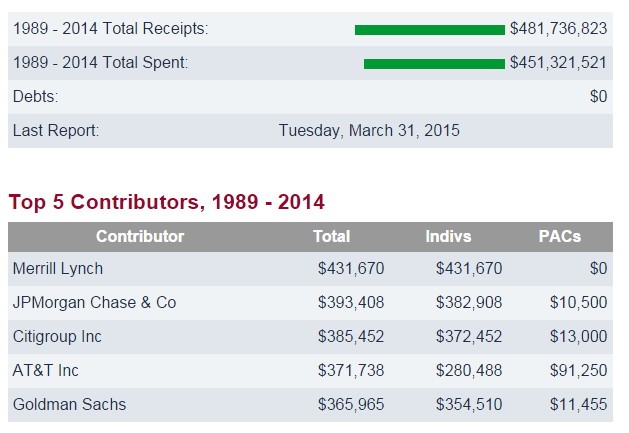This screenshot has height=433, width=629.
Task: Click the green Total Spent bar
Action: 434,64
